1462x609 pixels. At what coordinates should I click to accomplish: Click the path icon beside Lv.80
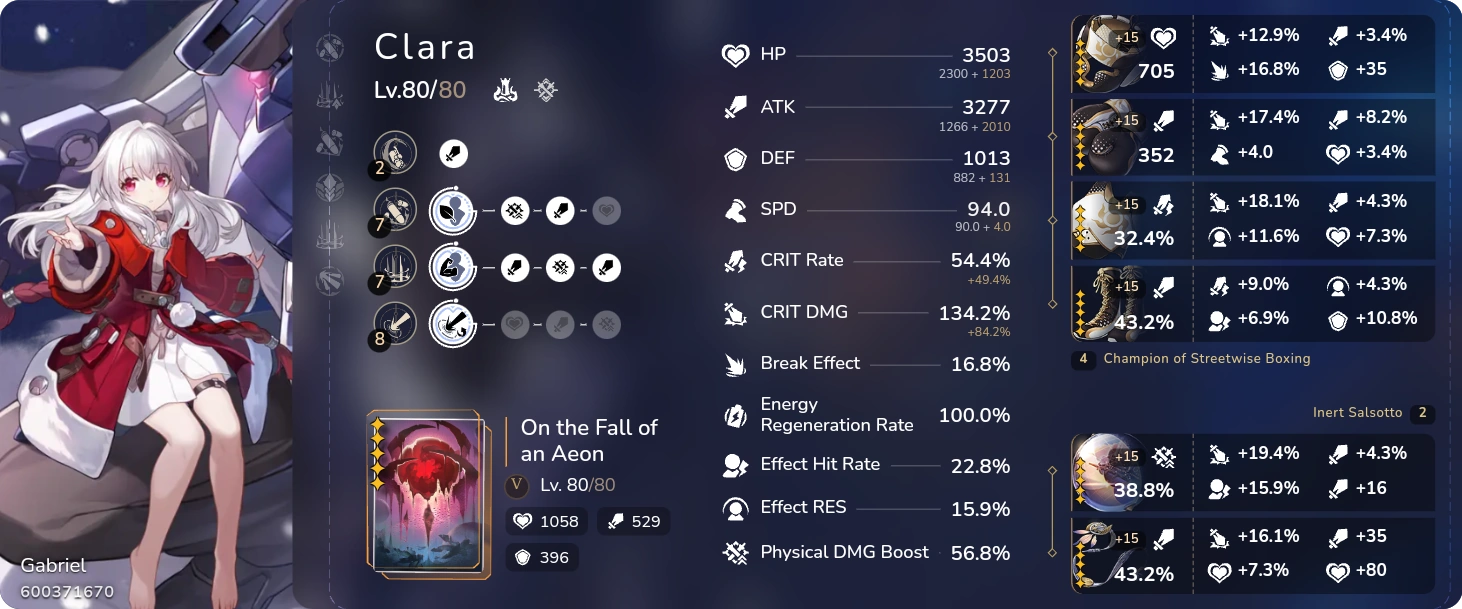(504, 89)
